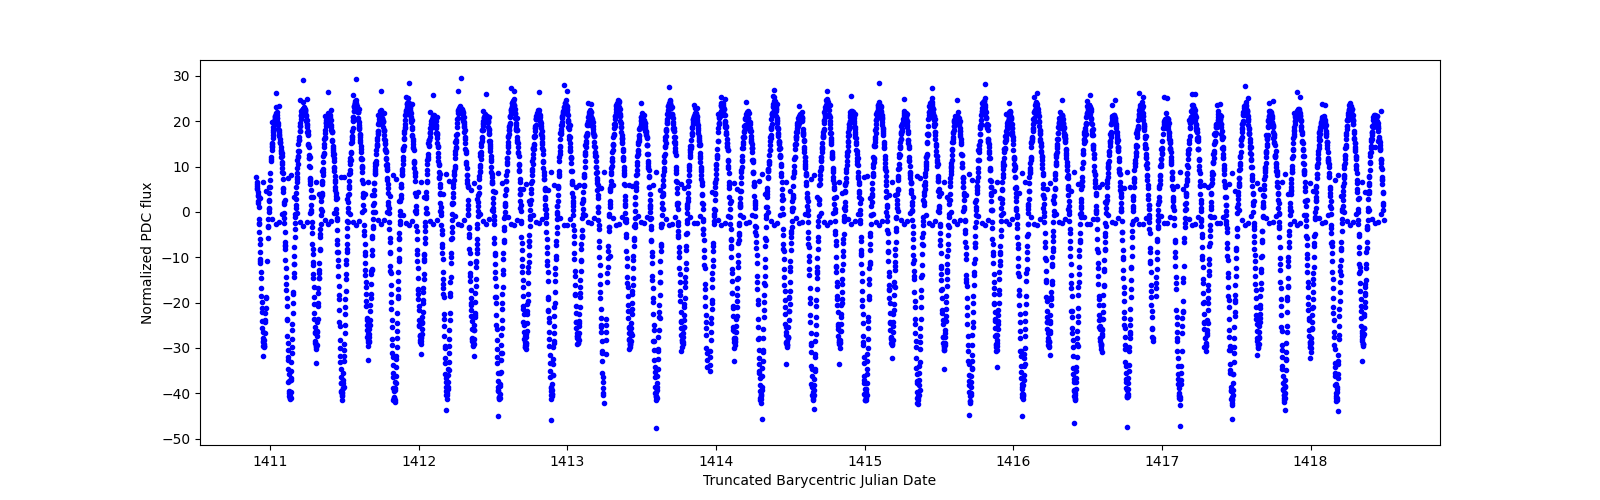Click the x-axis label 'Truncated Barycentric Julian Date'

(x=819, y=481)
